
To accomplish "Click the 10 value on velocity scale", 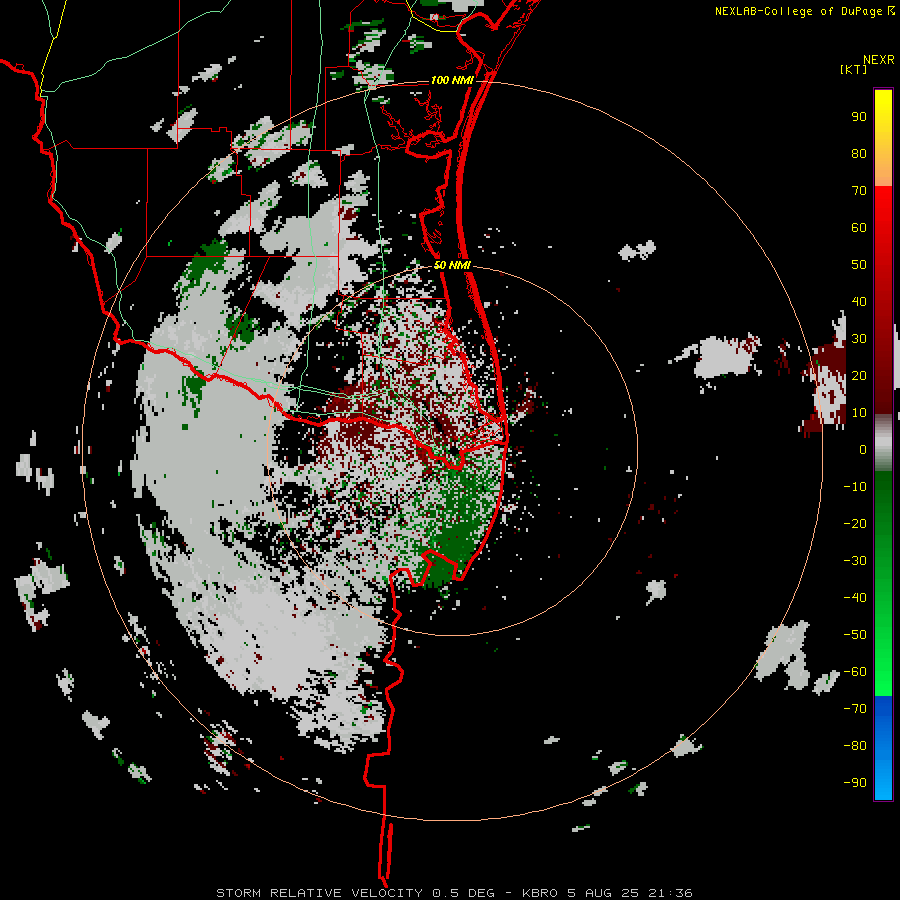I will pyautogui.click(x=859, y=413).
